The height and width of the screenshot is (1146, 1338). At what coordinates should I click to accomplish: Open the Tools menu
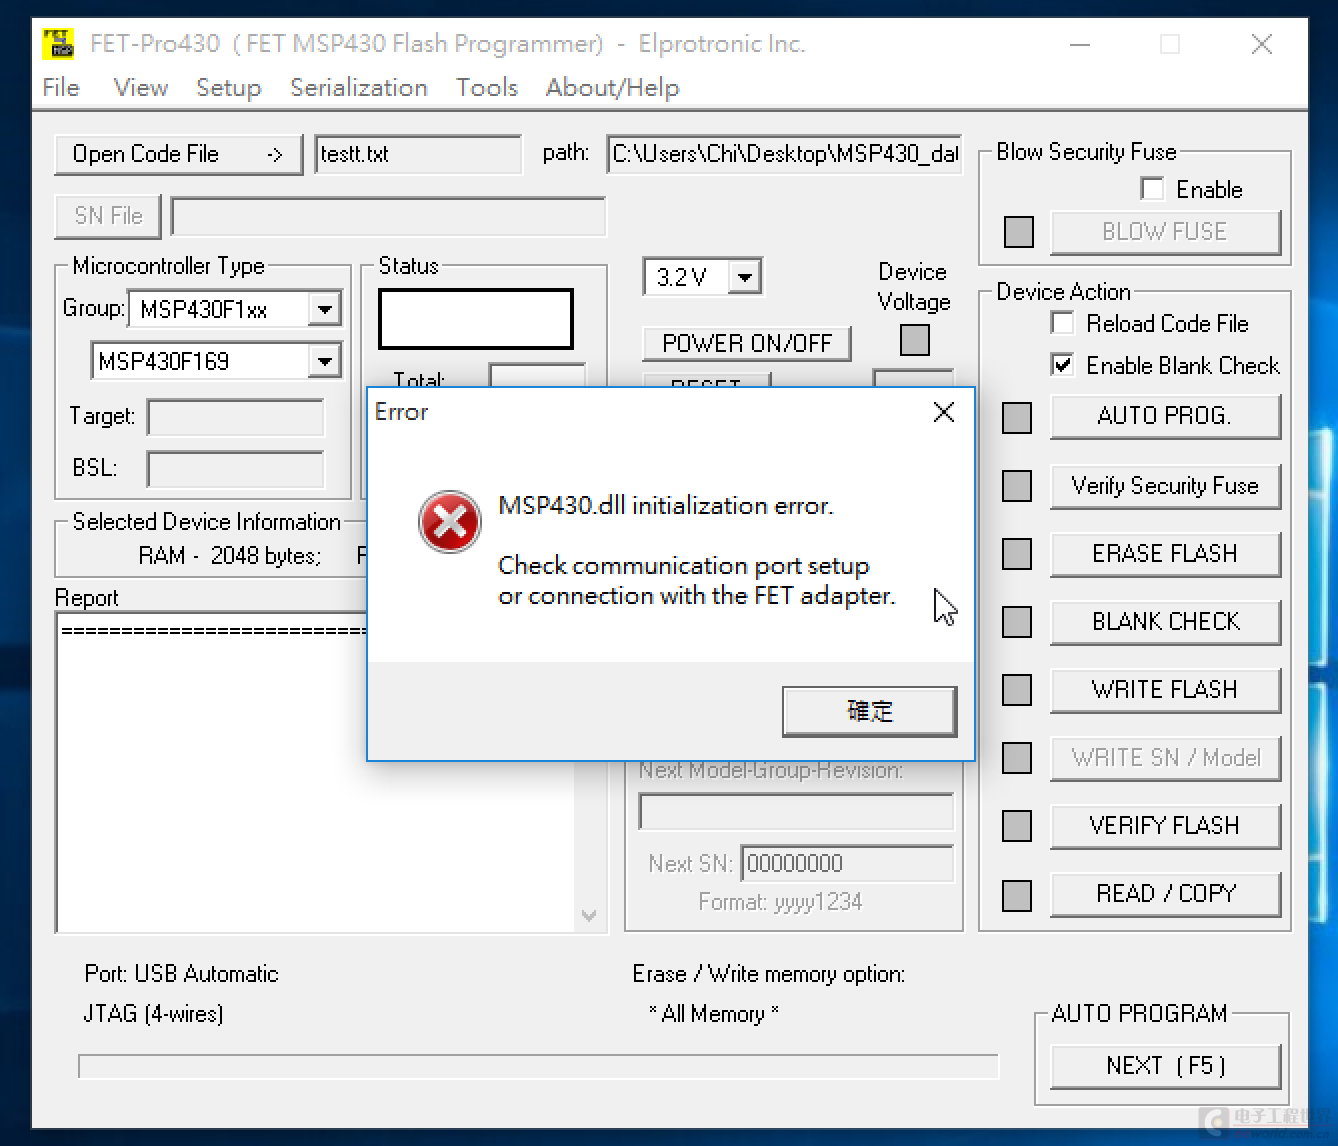click(x=487, y=88)
